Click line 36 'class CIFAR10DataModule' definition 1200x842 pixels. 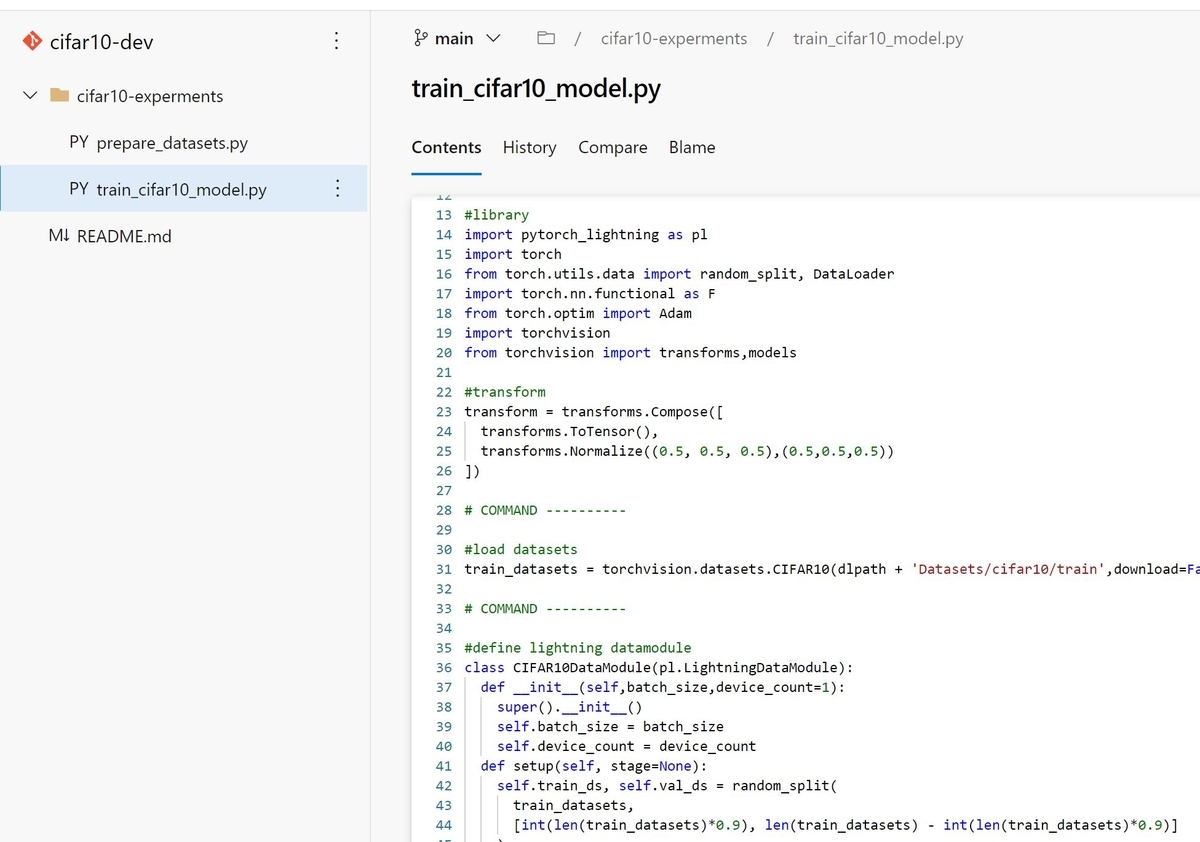tap(658, 667)
